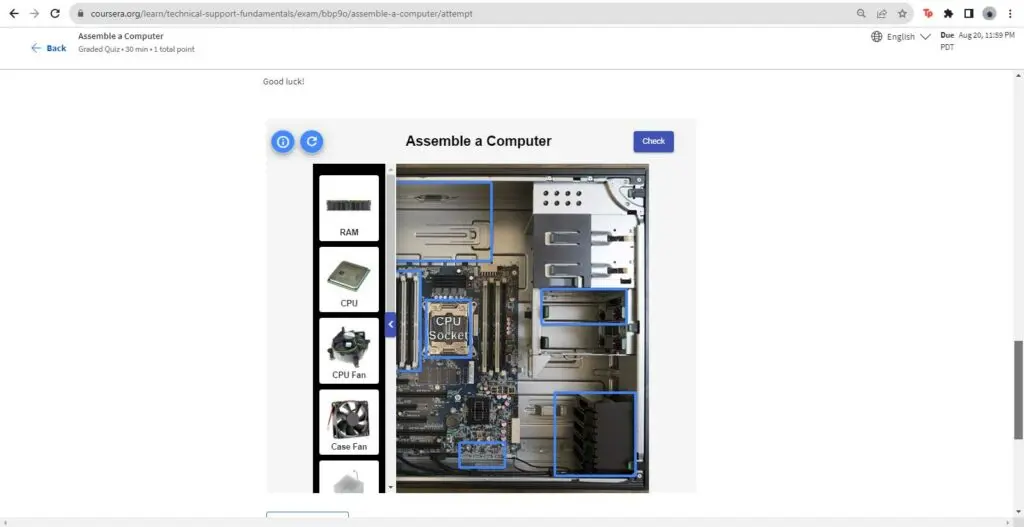Click the zoom magnifier icon in address bar

[x=861, y=13]
